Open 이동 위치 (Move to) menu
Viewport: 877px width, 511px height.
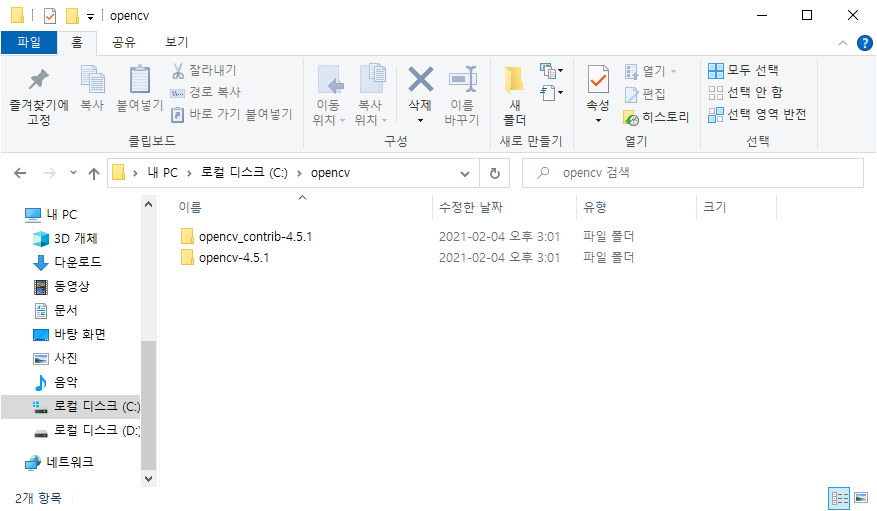[x=328, y=96]
